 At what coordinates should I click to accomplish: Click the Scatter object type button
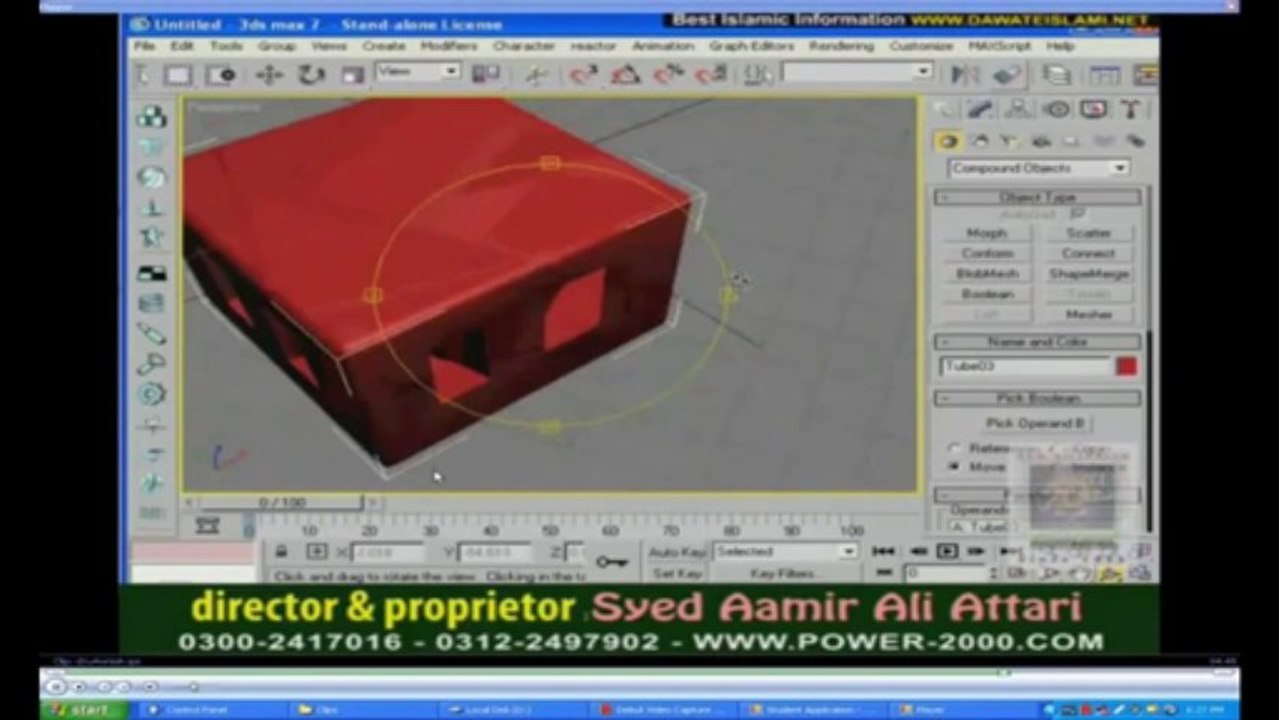1088,233
